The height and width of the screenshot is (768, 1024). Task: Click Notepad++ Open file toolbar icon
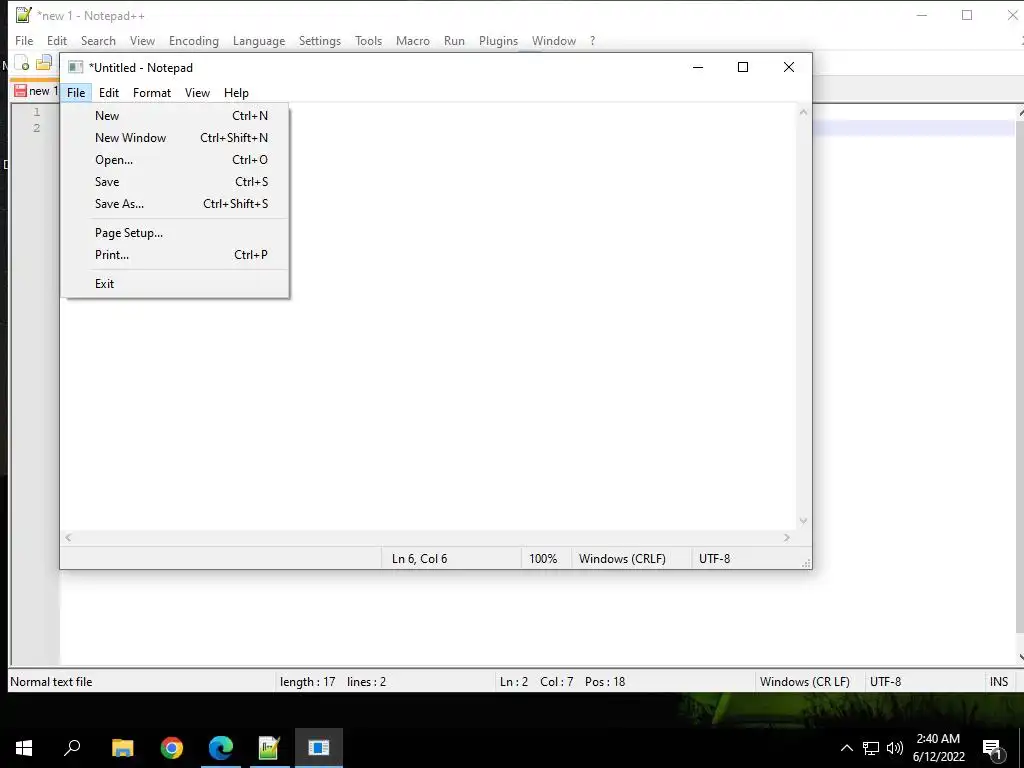point(44,63)
